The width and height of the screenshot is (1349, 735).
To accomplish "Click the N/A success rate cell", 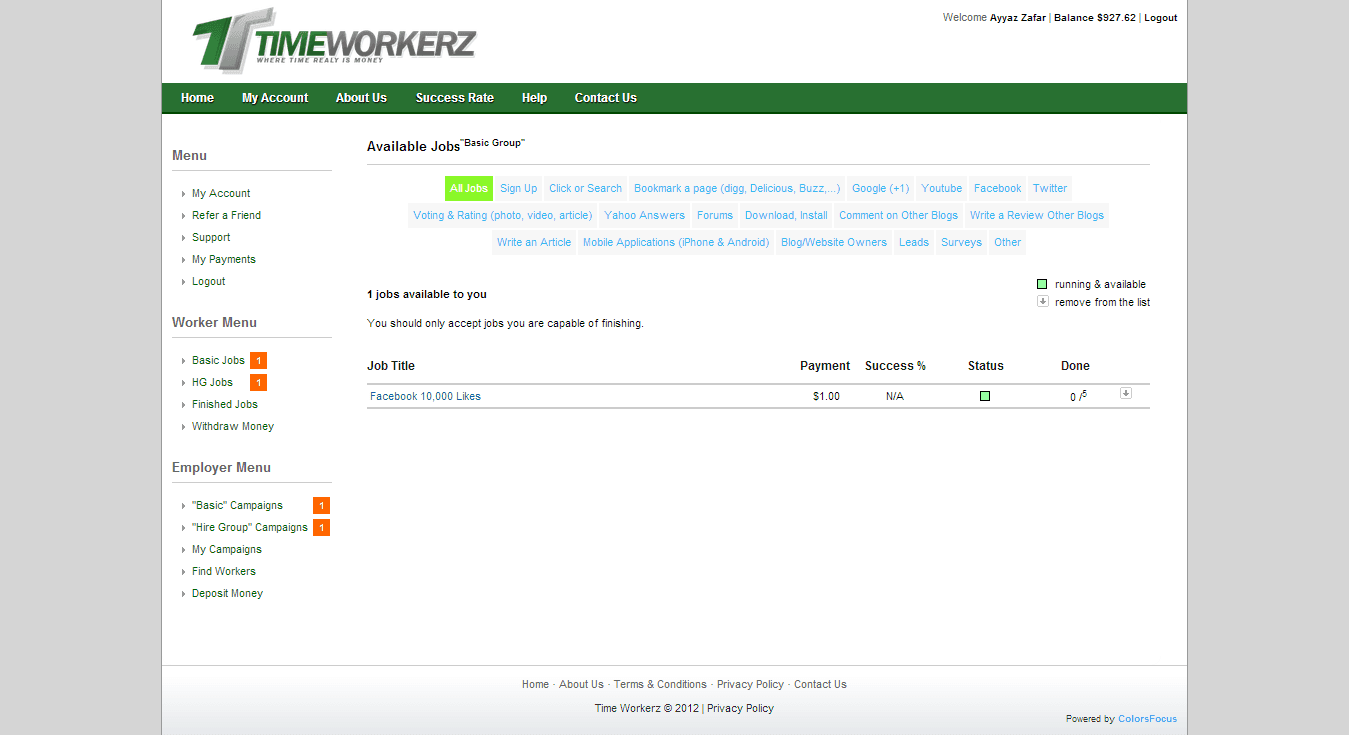I will 894,397.
